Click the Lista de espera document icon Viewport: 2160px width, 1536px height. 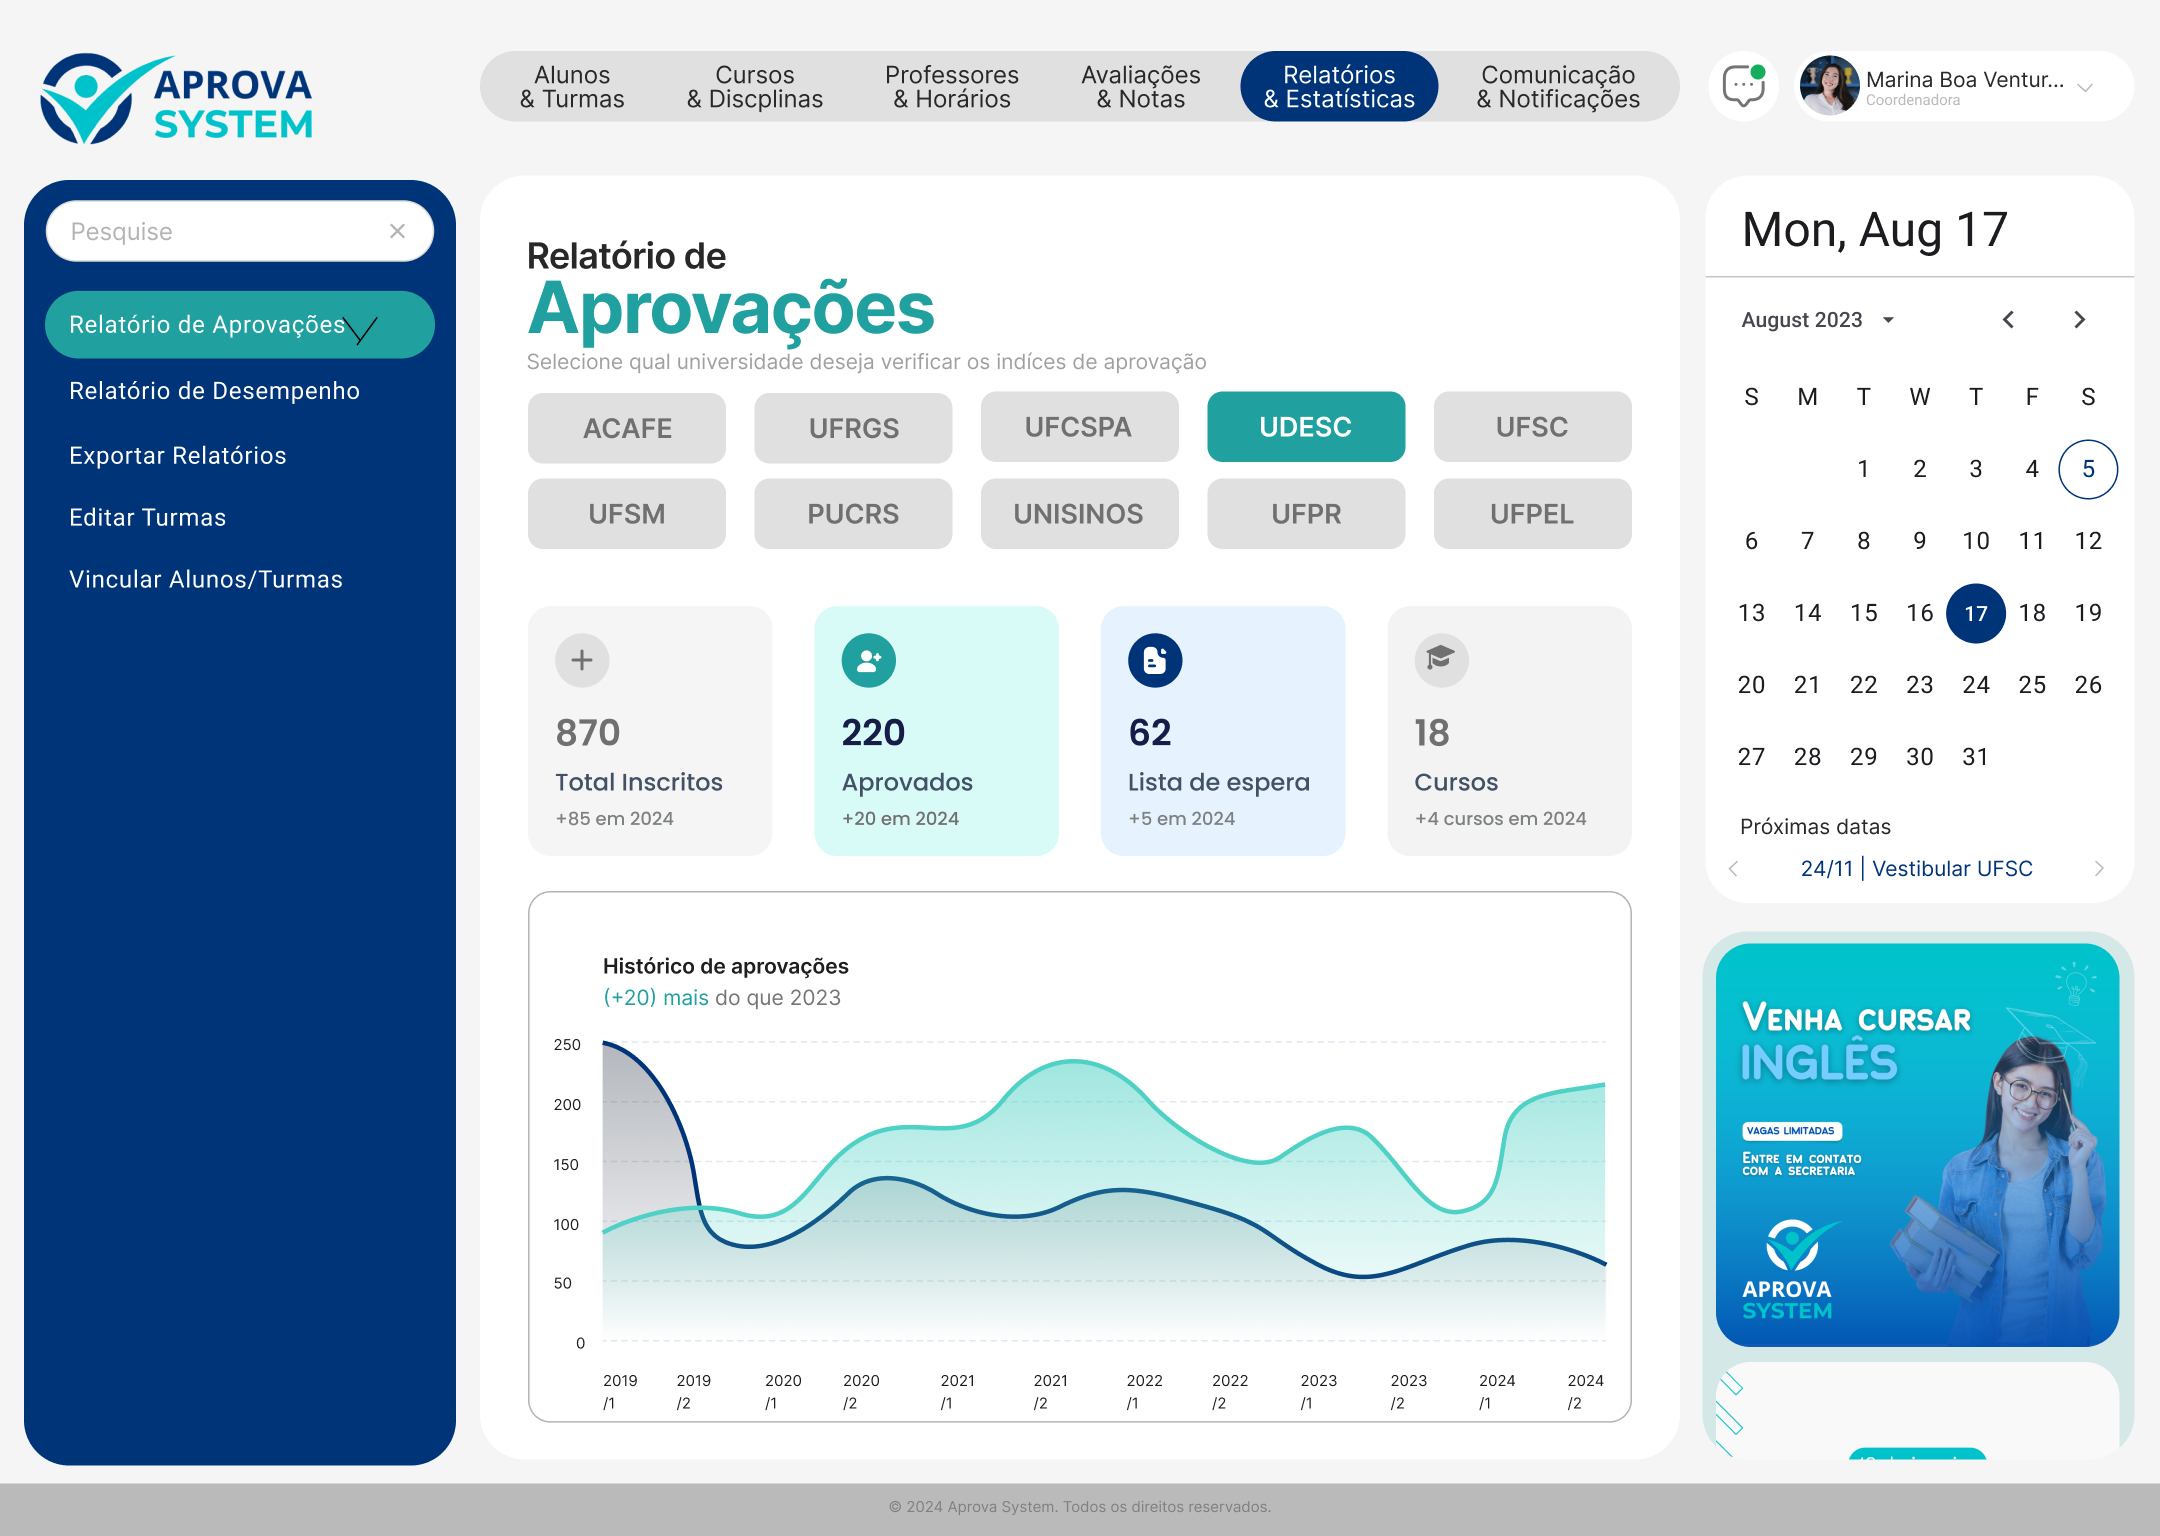(1153, 660)
